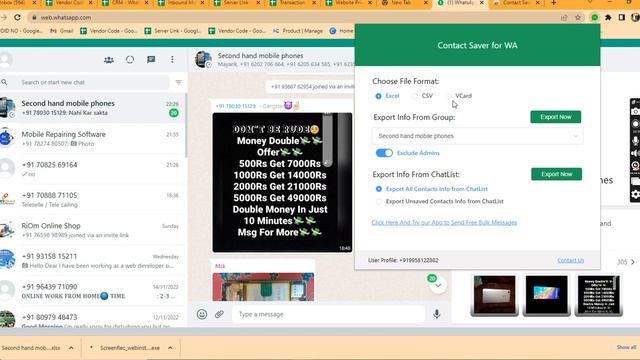Viewport: 640px width, 360px height.
Task: Record a voice message with microphone
Action: pos(437,314)
